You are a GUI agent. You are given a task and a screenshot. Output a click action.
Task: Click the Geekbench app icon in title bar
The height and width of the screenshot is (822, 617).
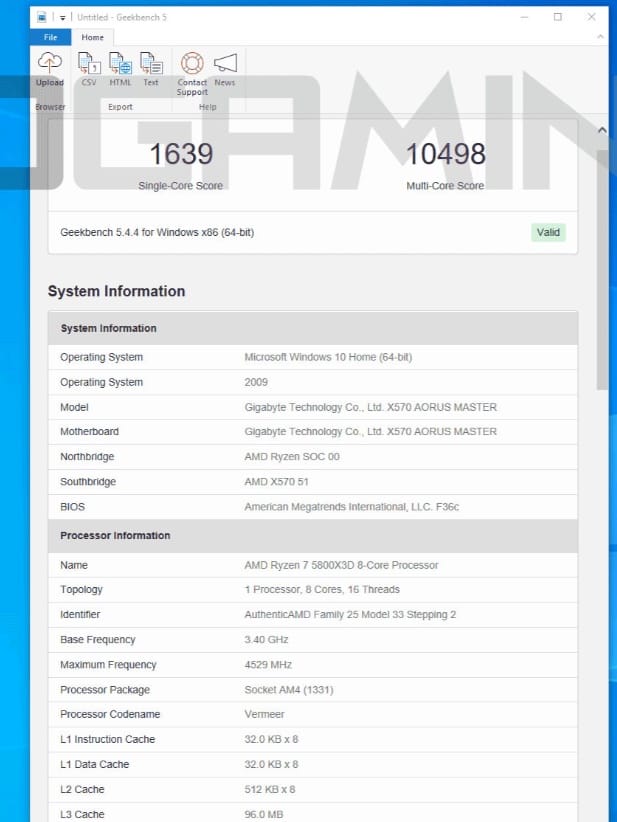click(x=41, y=17)
